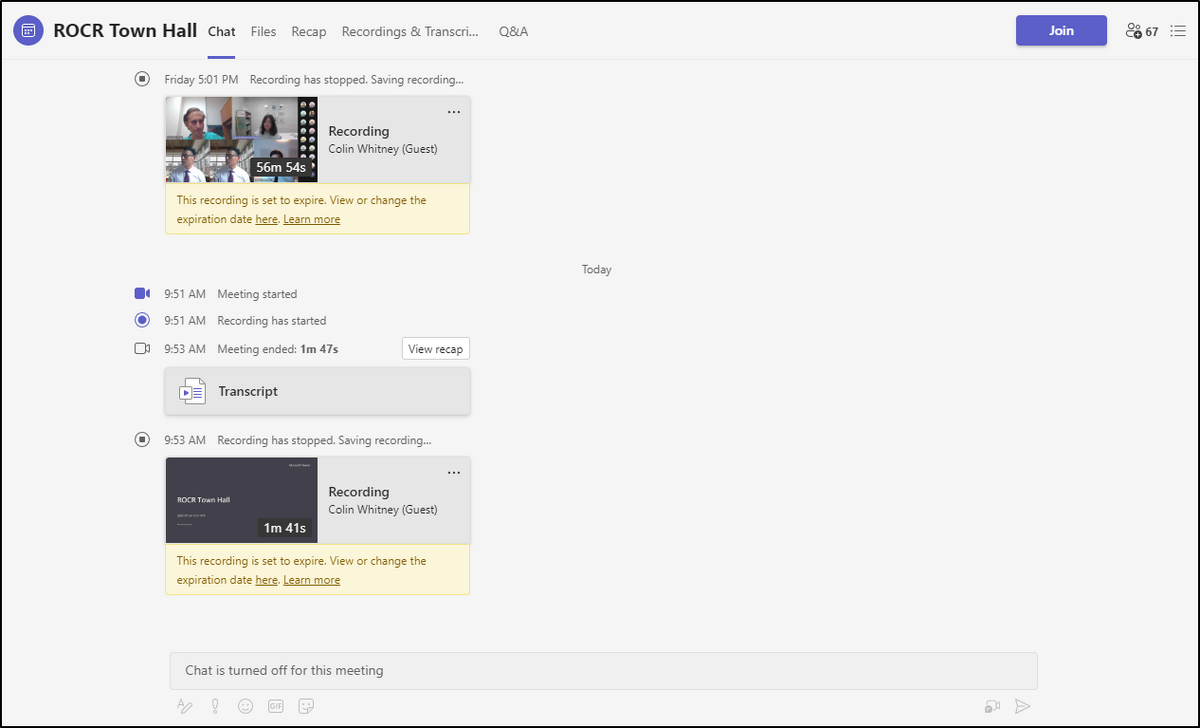The image size is (1200, 728).
Task: Play the 56m 54s recording thumbnail
Action: pos(241,140)
